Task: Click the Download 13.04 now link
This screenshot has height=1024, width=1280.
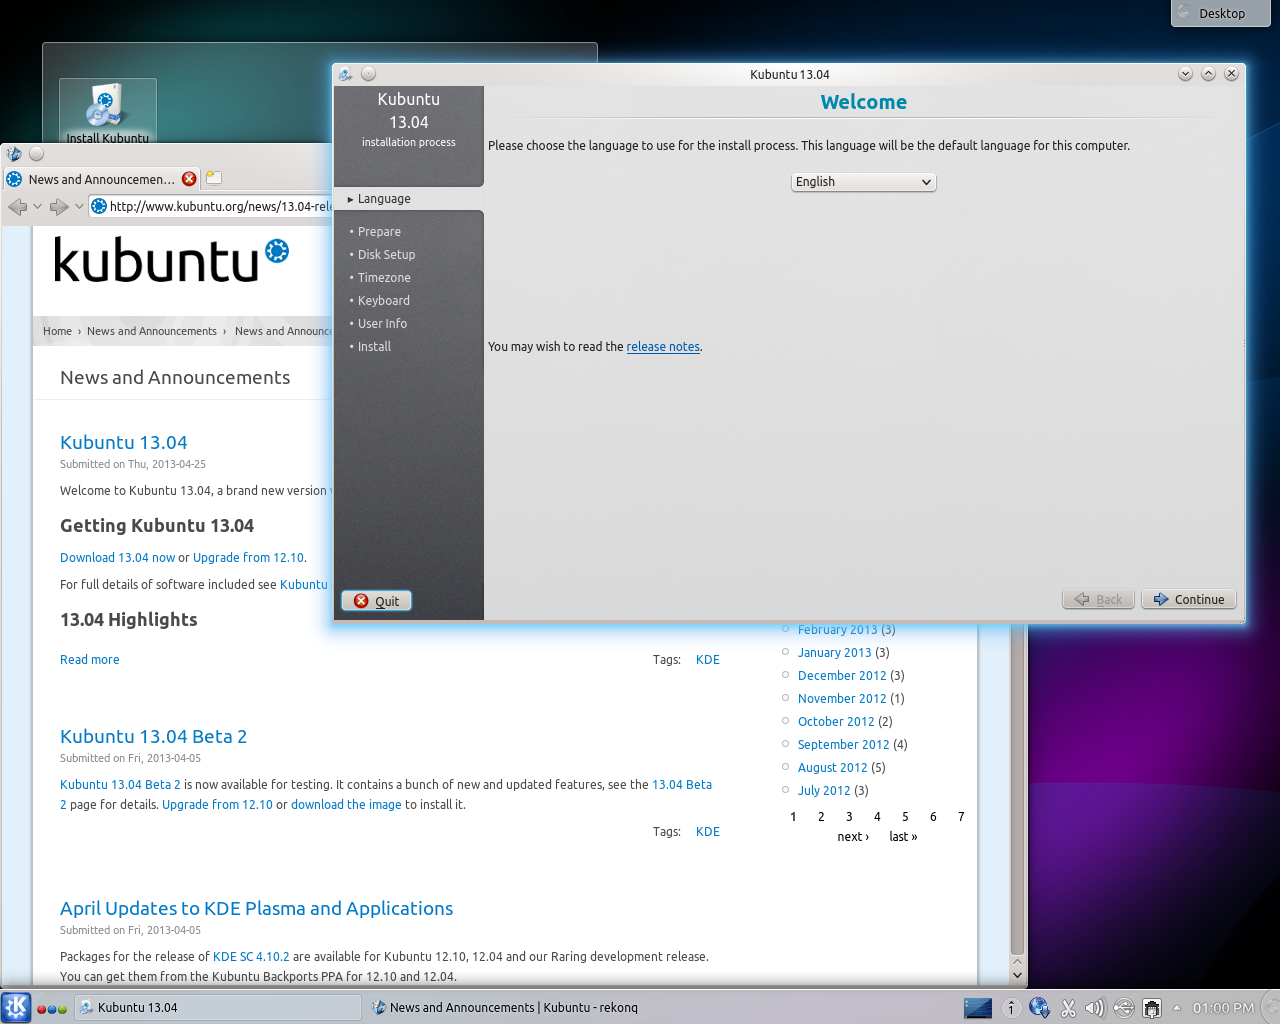Action: (117, 558)
